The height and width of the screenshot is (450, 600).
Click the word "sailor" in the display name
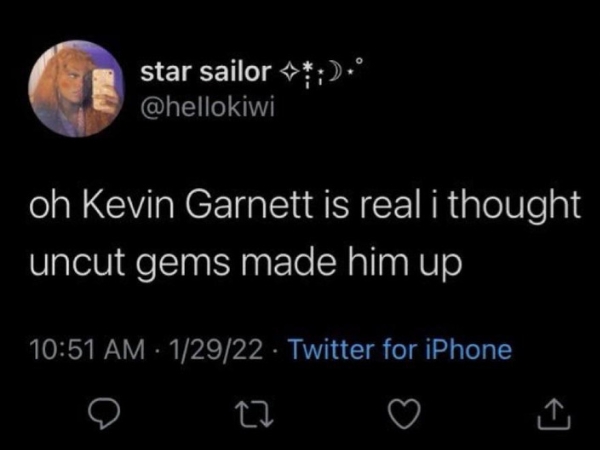coord(234,71)
